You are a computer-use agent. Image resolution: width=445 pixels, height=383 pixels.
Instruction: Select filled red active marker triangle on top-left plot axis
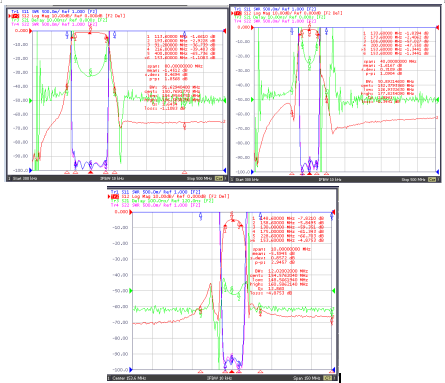coord(90,172)
